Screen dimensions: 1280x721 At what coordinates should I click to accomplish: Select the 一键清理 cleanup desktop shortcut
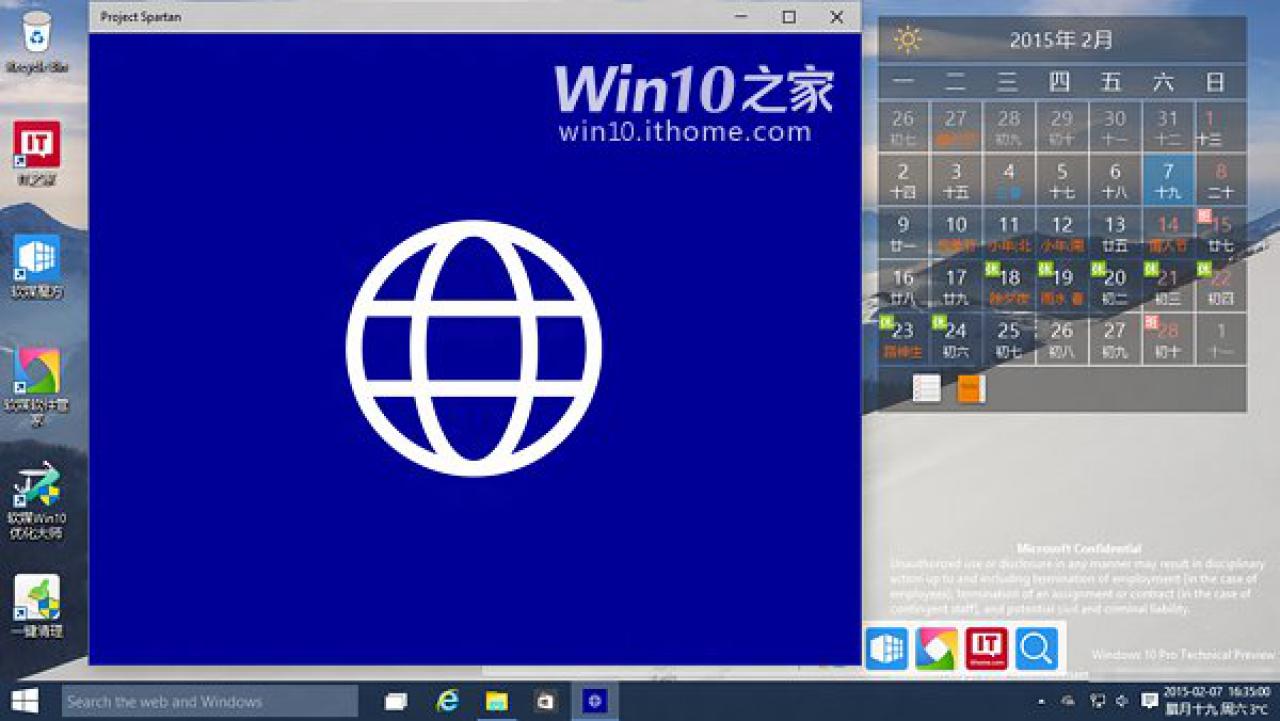(37, 606)
